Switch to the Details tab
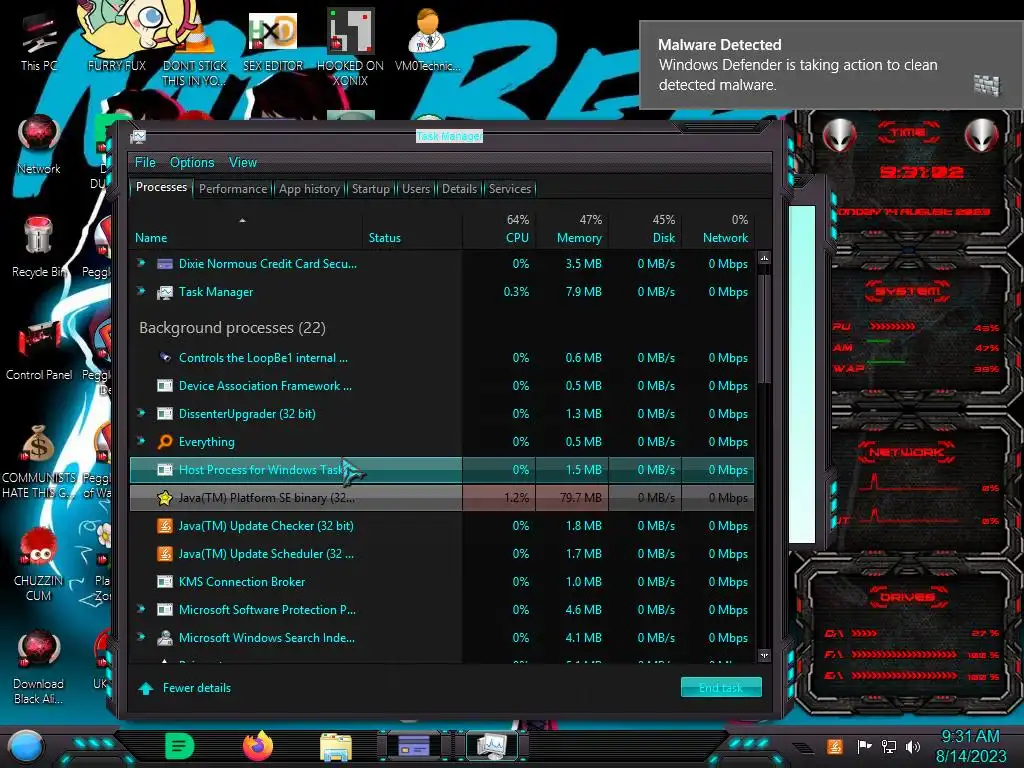The height and width of the screenshot is (768, 1024). (x=460, y=189)
